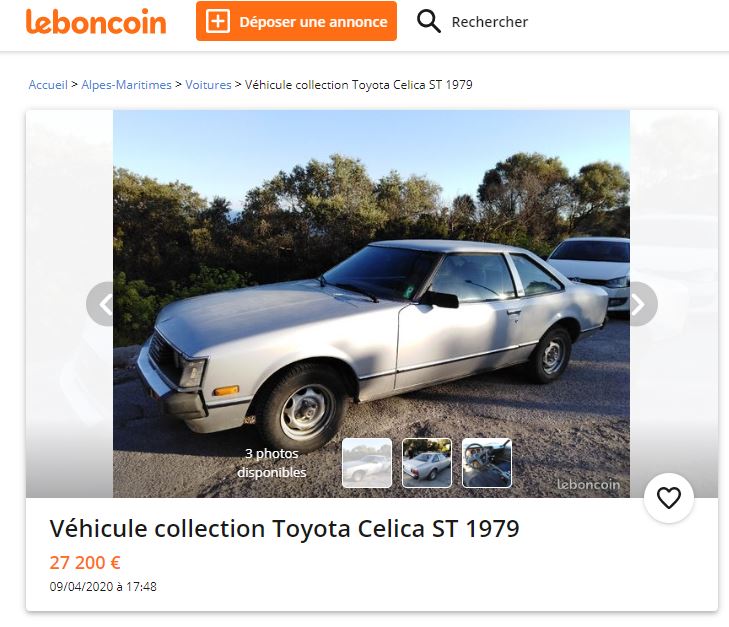
Task: Click the '3 photos disponibles' label
Action: [x=271, y=463]
